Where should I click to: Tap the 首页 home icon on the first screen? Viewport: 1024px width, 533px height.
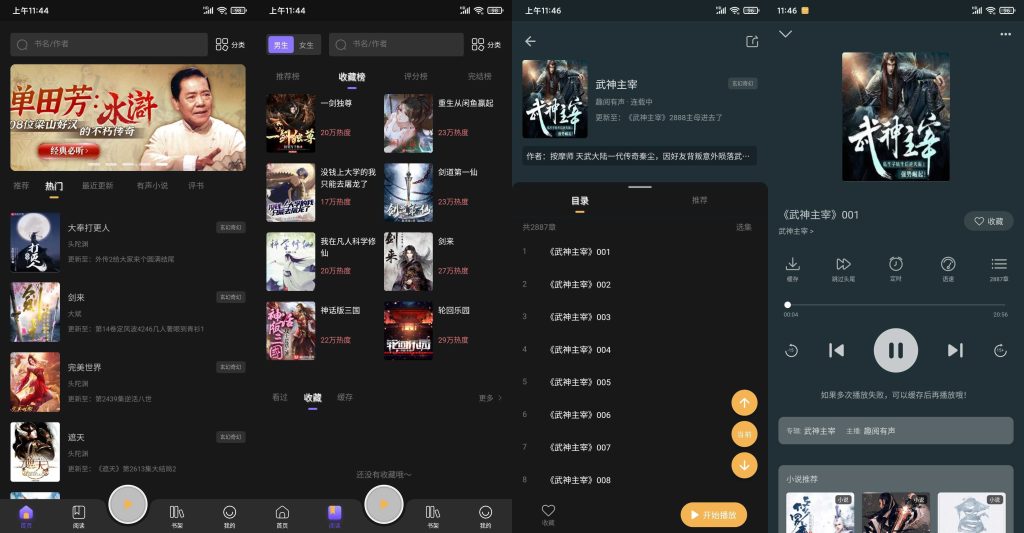pos(26,515)
